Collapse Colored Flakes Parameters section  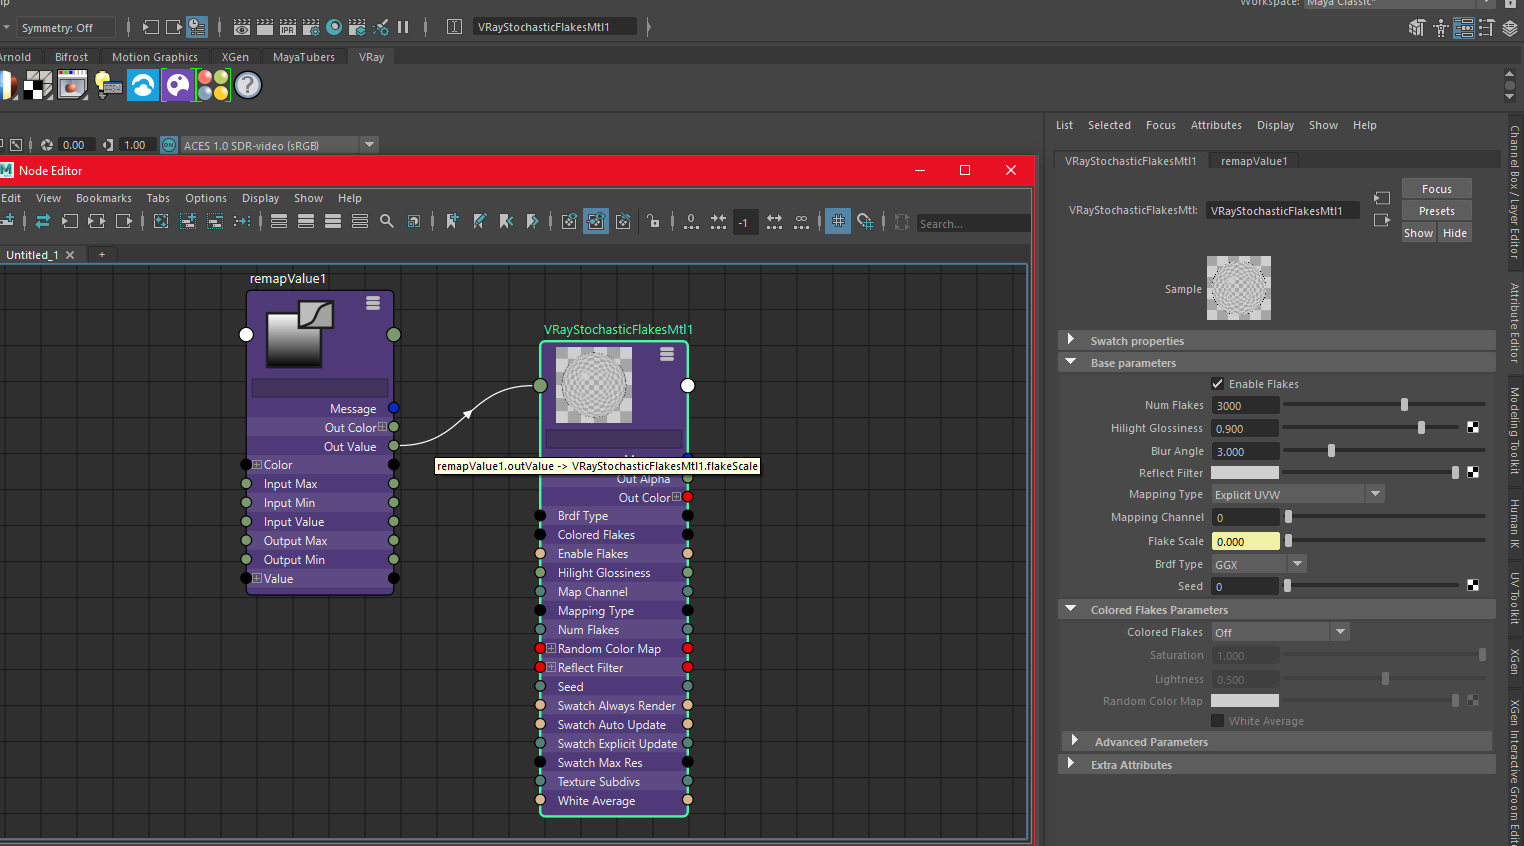tap(1071, 609)
